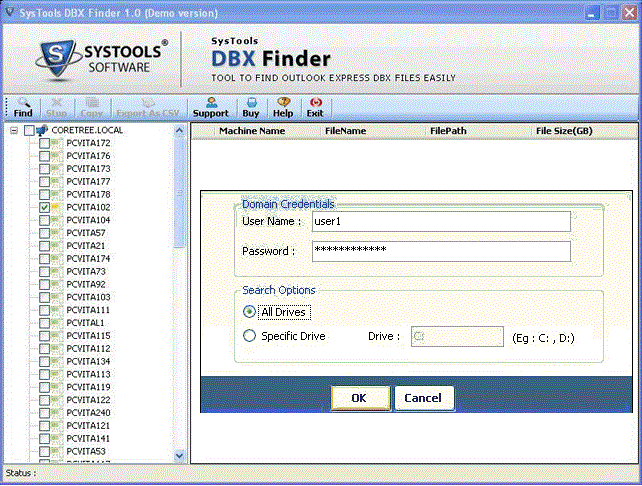The height and width of the screenshot is (486, 642).
Task: Check the PCVITA104 checkbox
Action: click(x=44, y=220)
